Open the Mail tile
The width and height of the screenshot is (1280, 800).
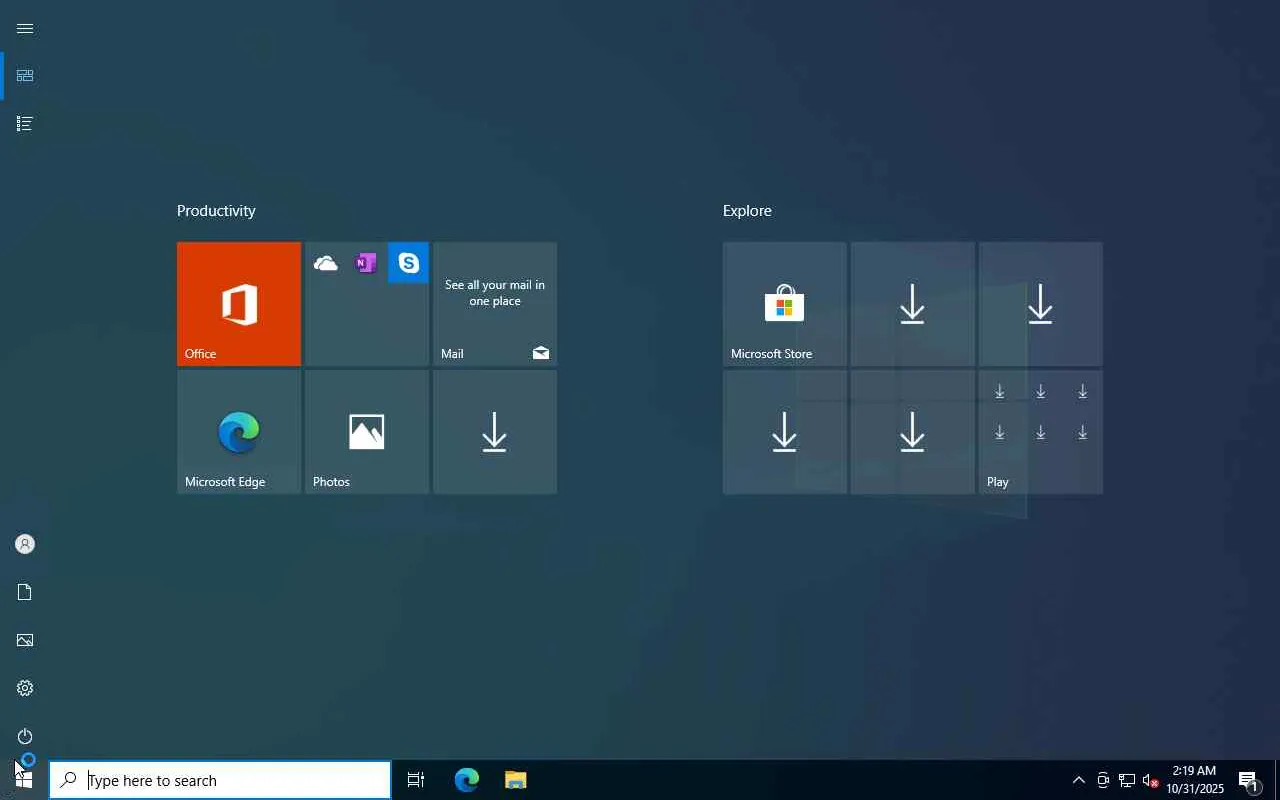coord(495,304)
